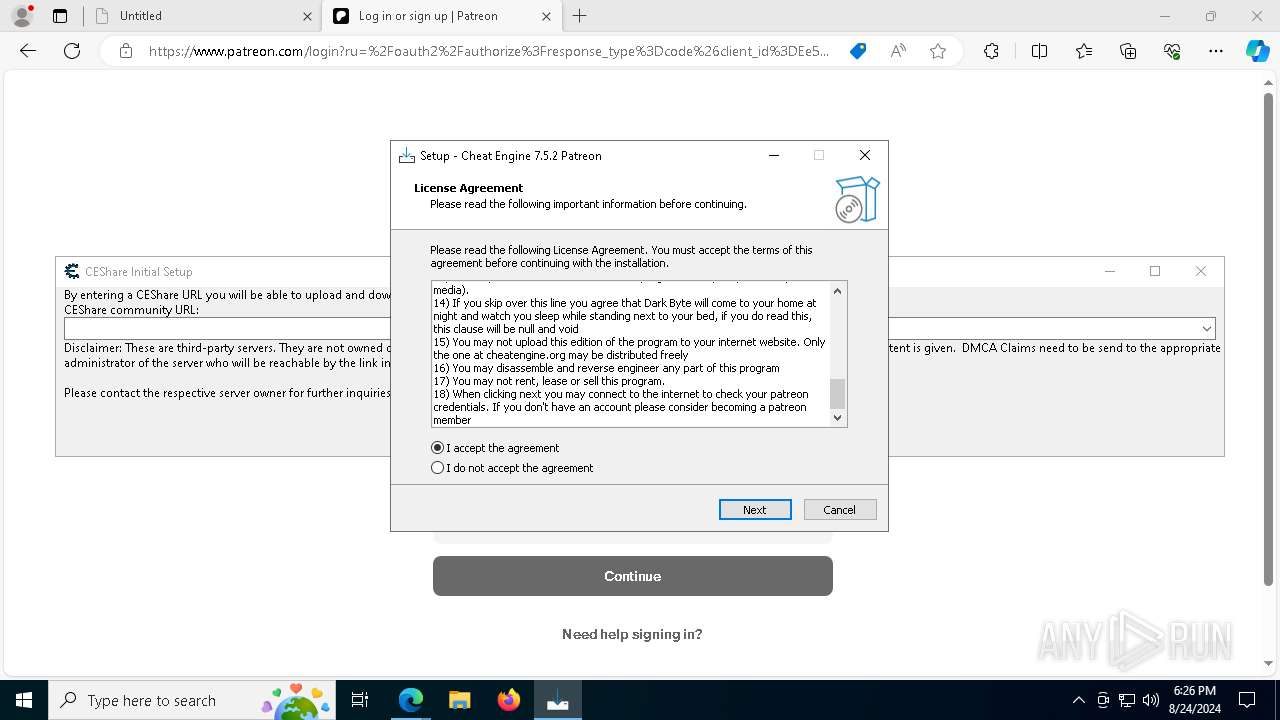1280x720 pixels.
Task: Cancel the Cheat Engine setup
Action: point(840,510)
